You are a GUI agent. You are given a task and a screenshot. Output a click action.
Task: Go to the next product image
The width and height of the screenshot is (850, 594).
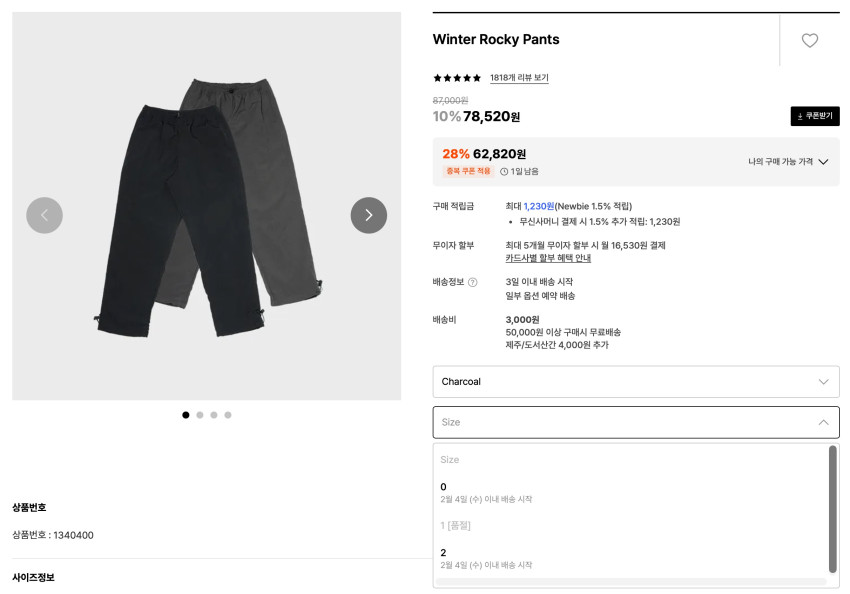coord(368,215)
